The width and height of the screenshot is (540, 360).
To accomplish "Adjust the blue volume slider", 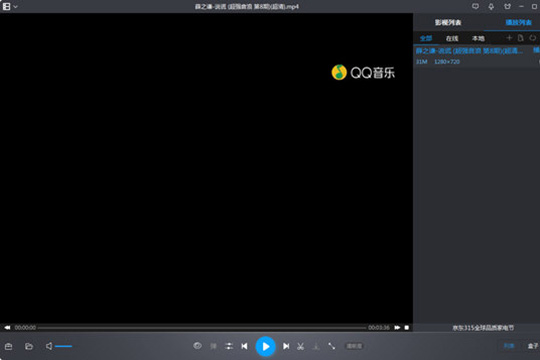I will tap(63, 346).
